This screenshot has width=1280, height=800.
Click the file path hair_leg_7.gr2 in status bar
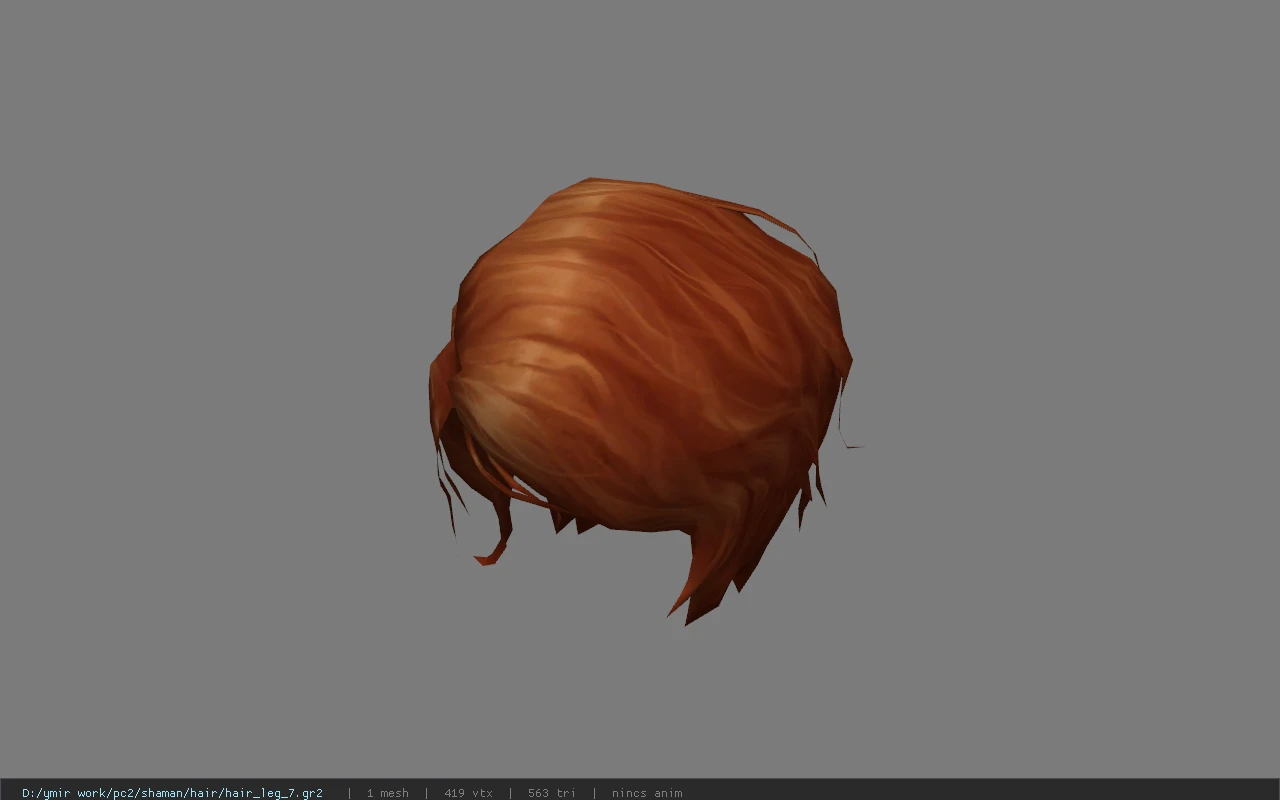(x=172, y=793)
